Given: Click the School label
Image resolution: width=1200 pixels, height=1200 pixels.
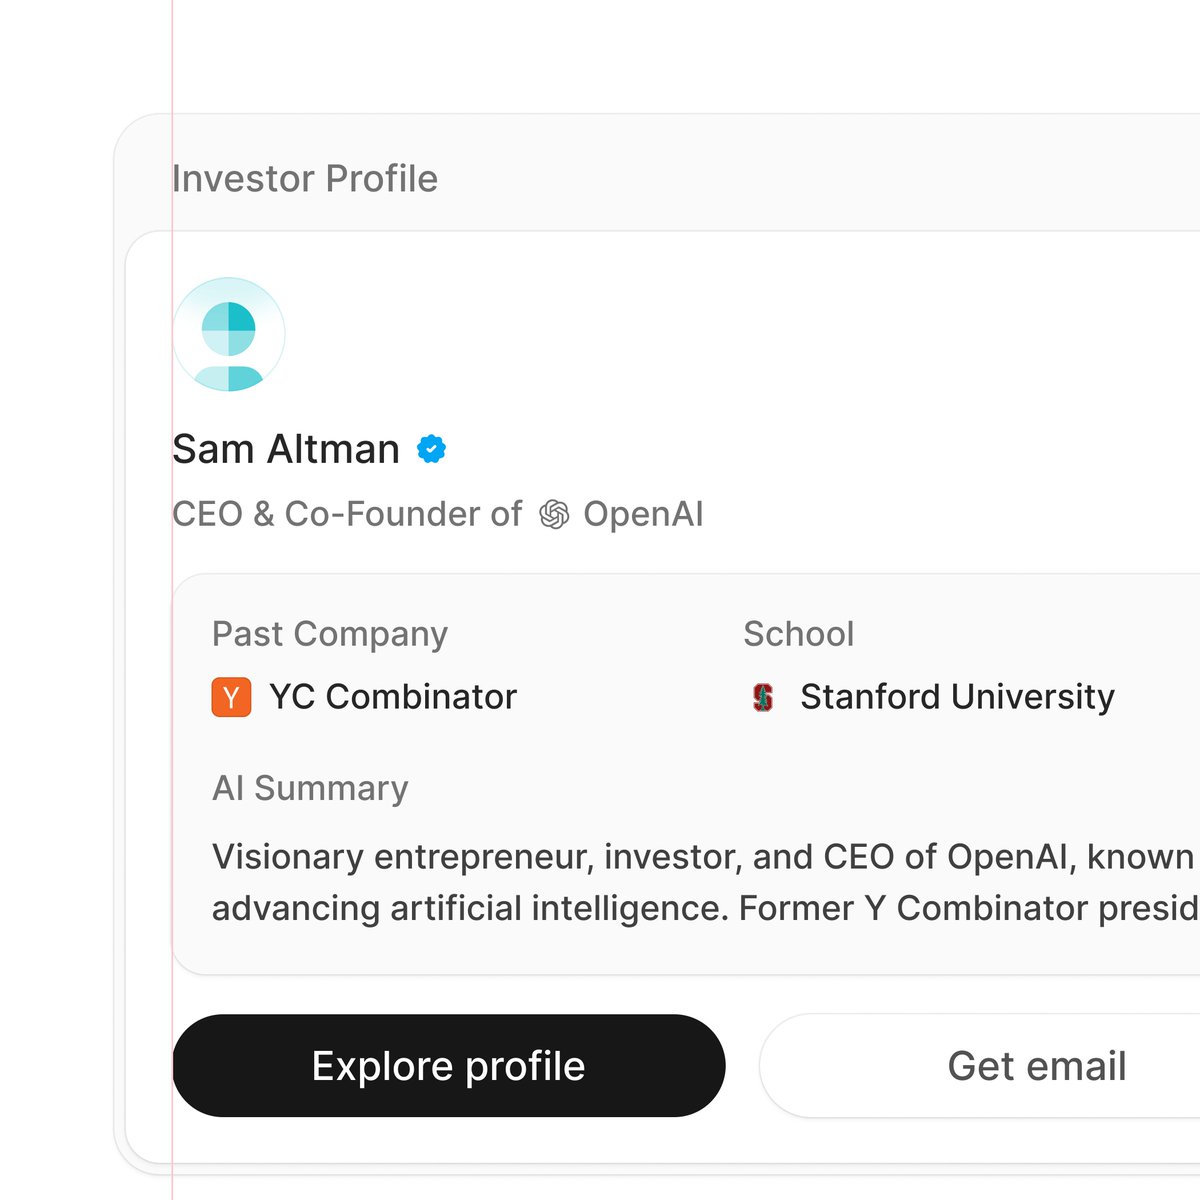Looking at the screenshot, I should (x=799, y=634).
